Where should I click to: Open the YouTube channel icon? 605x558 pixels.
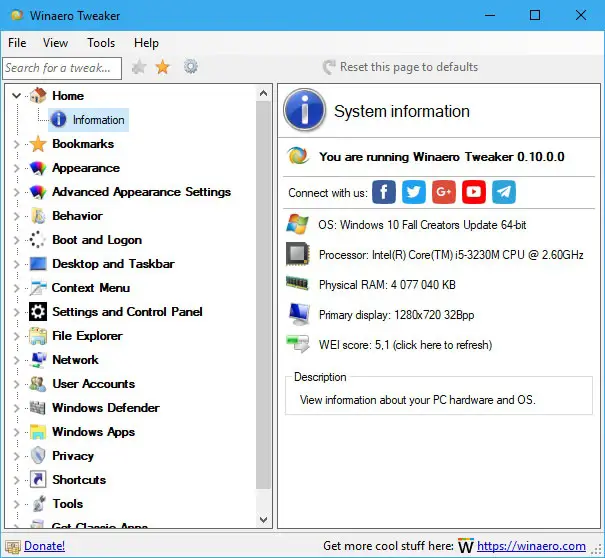click(x=474, y=192)
